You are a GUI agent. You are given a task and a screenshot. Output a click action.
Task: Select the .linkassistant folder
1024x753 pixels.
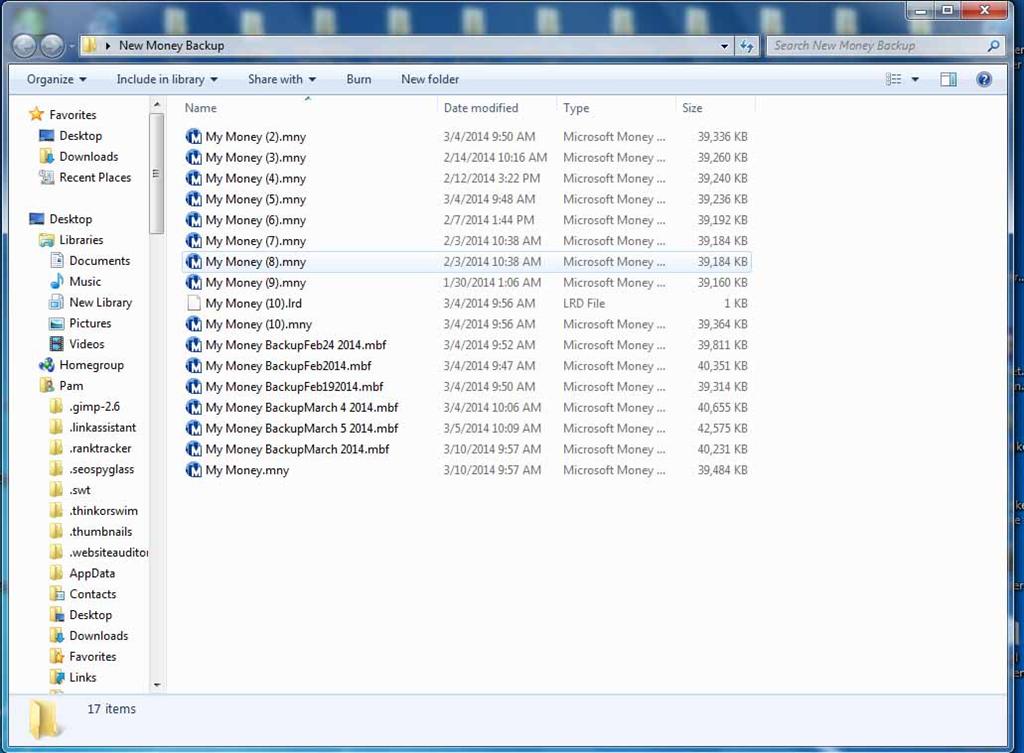(x=103, y=428)
